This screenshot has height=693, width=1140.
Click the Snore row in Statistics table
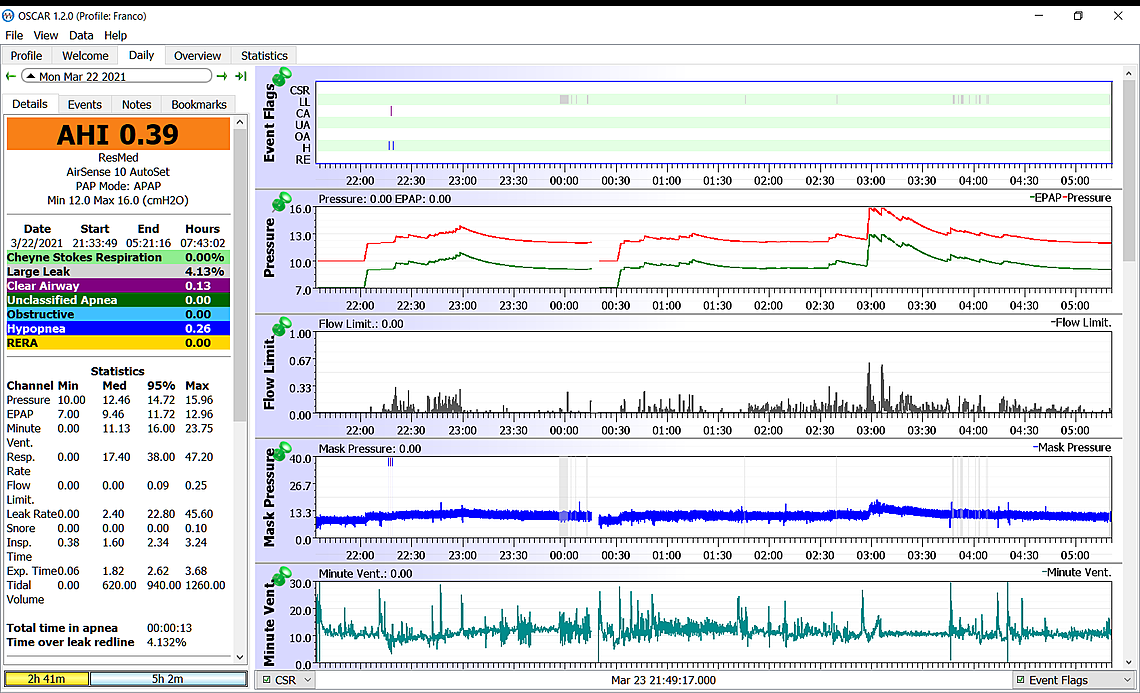point(116,529)
